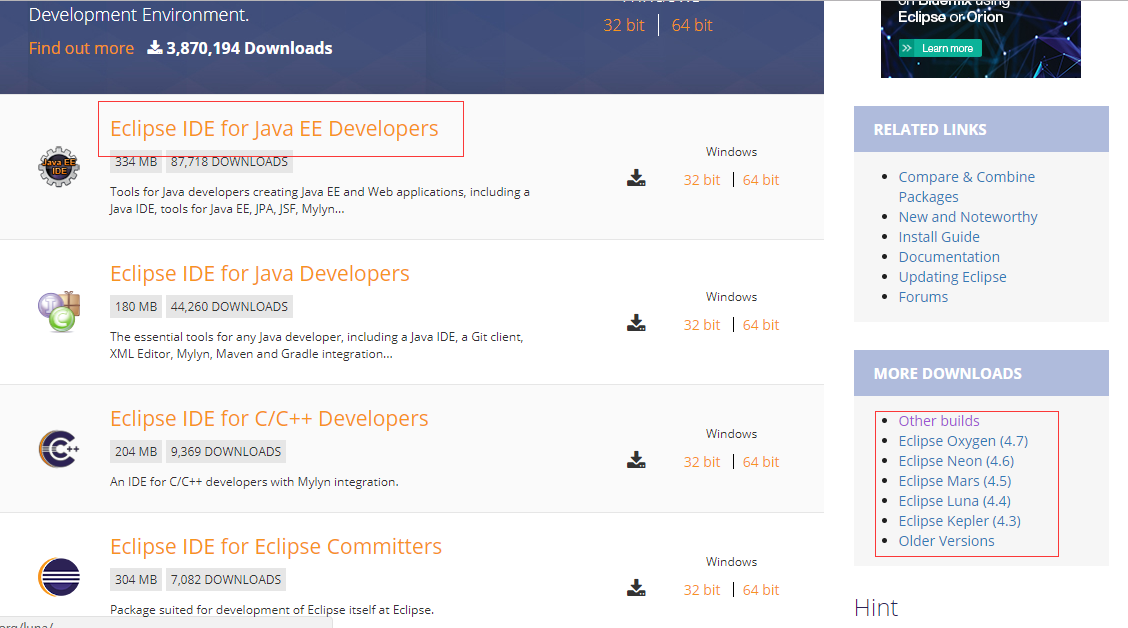This screenshot has width=1128, height=628.
Task: Open the Documentation link
Action: [x=949, y=257]
